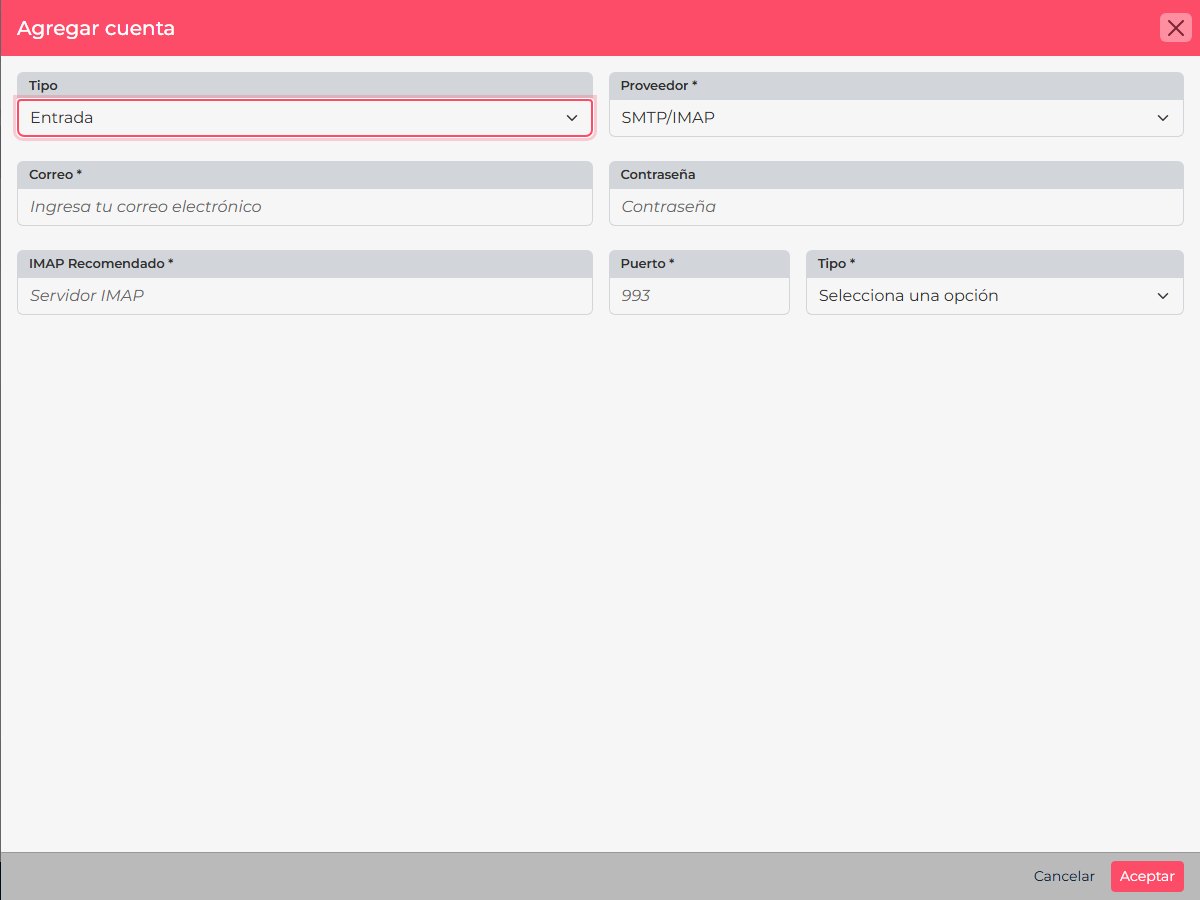The width and height of the screenshot is (1200, 900).
Task: Expand the Tipo dropdown reading Selecciona una opción
Action: [x=994, y=296]
